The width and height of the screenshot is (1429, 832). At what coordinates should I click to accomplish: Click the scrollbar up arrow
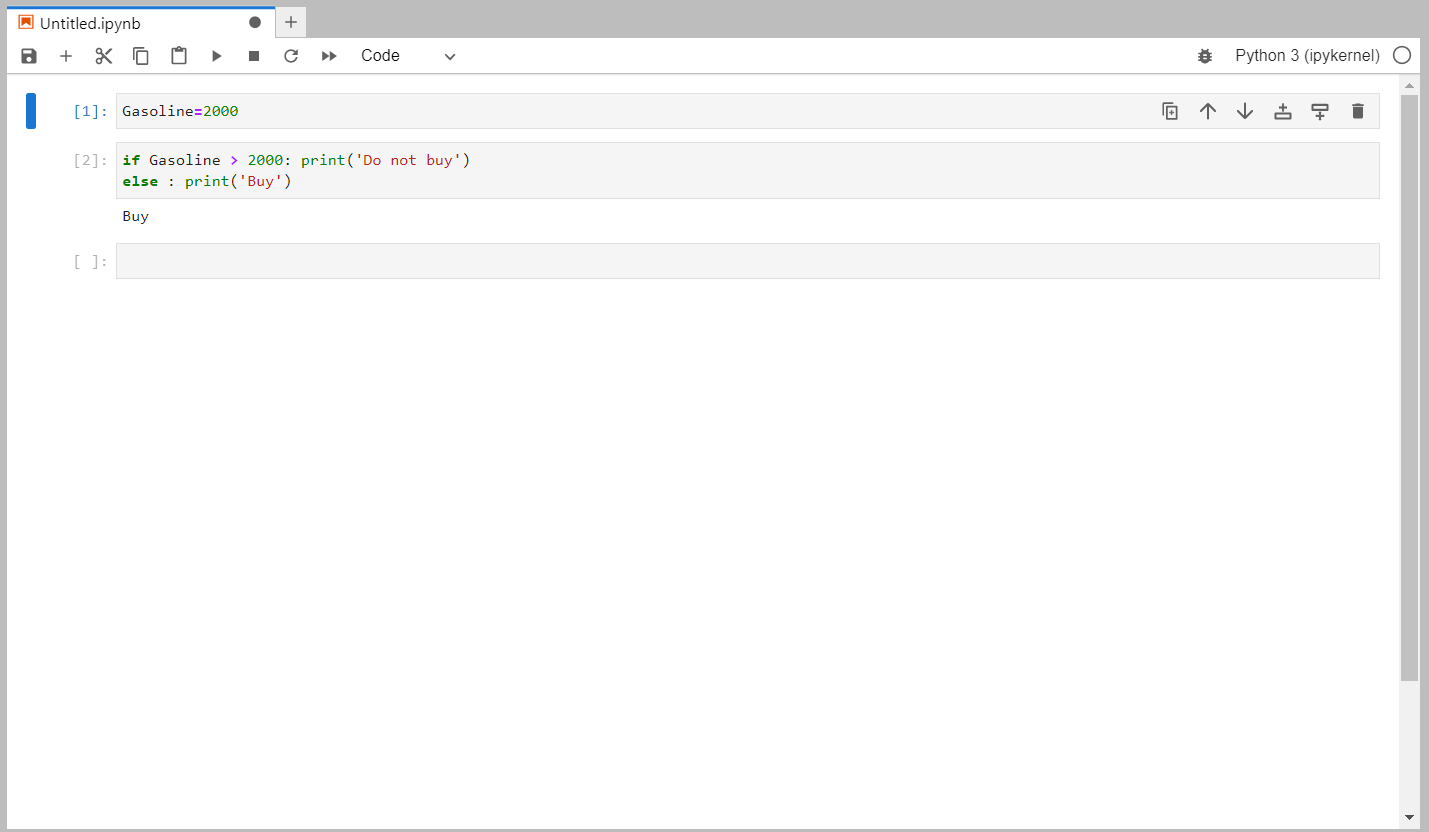[x=1409, y=85]
